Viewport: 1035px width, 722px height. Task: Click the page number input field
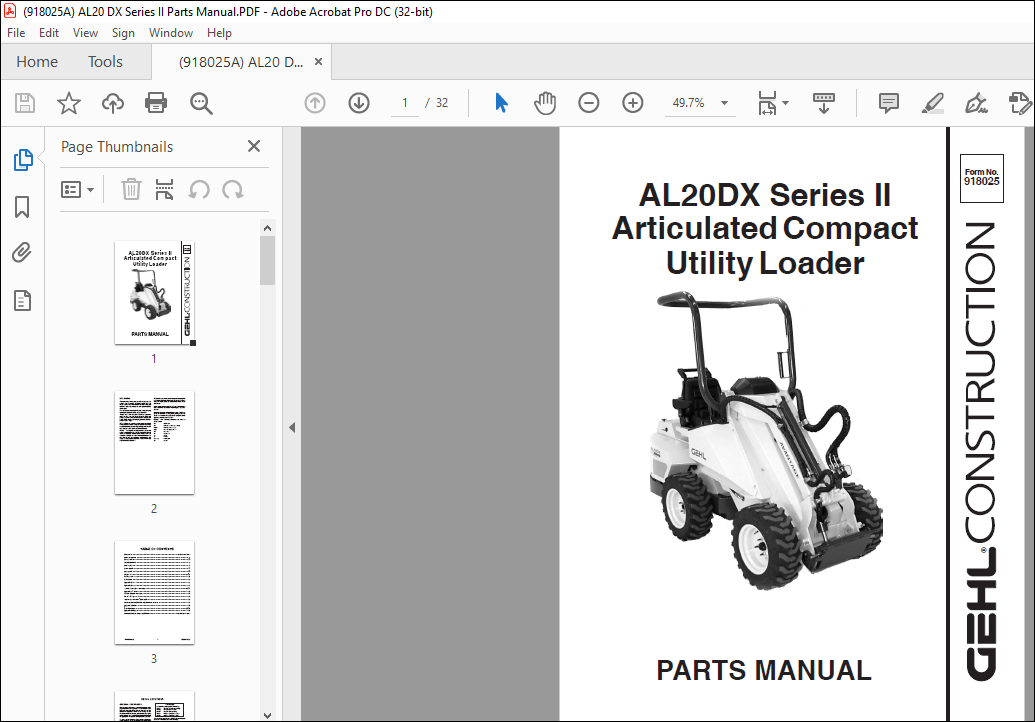coord(405,103)
